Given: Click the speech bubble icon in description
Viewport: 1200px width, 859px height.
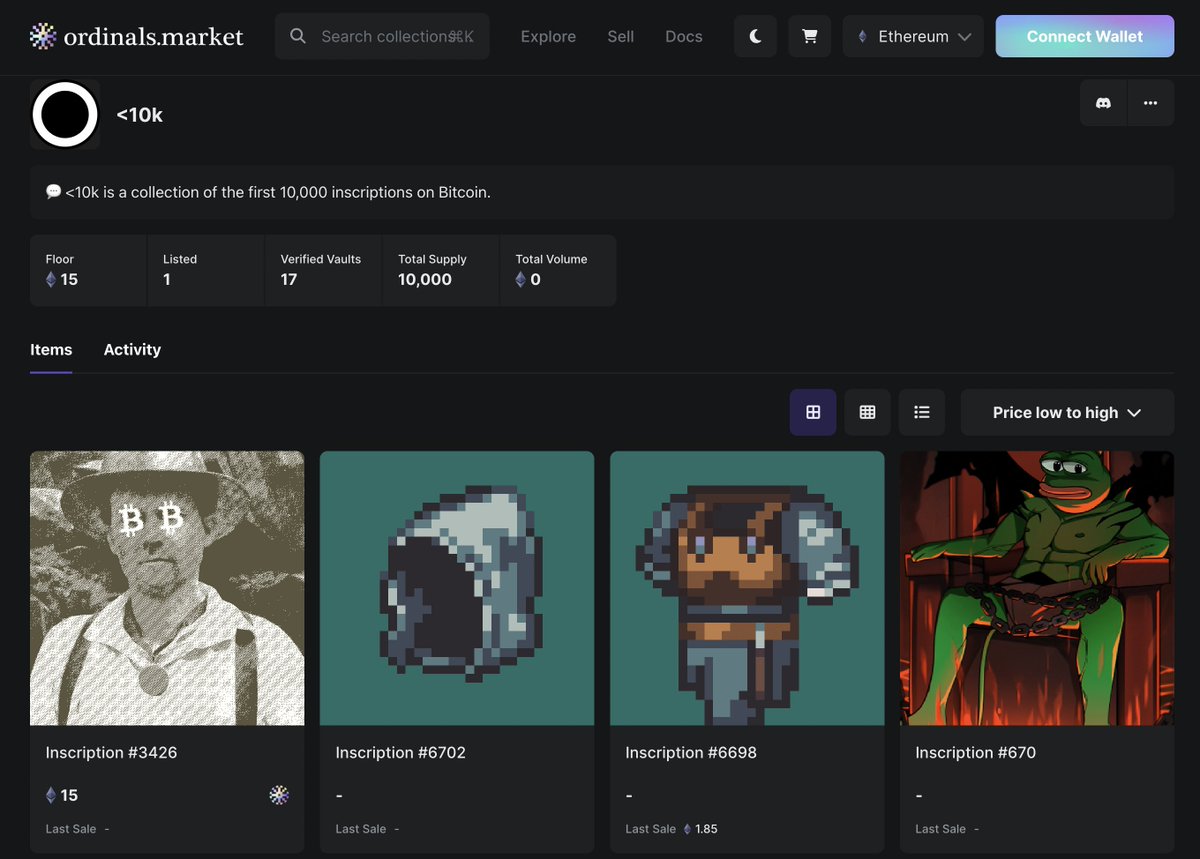Looking at the screenshot, I should click(x=53, y=191).
